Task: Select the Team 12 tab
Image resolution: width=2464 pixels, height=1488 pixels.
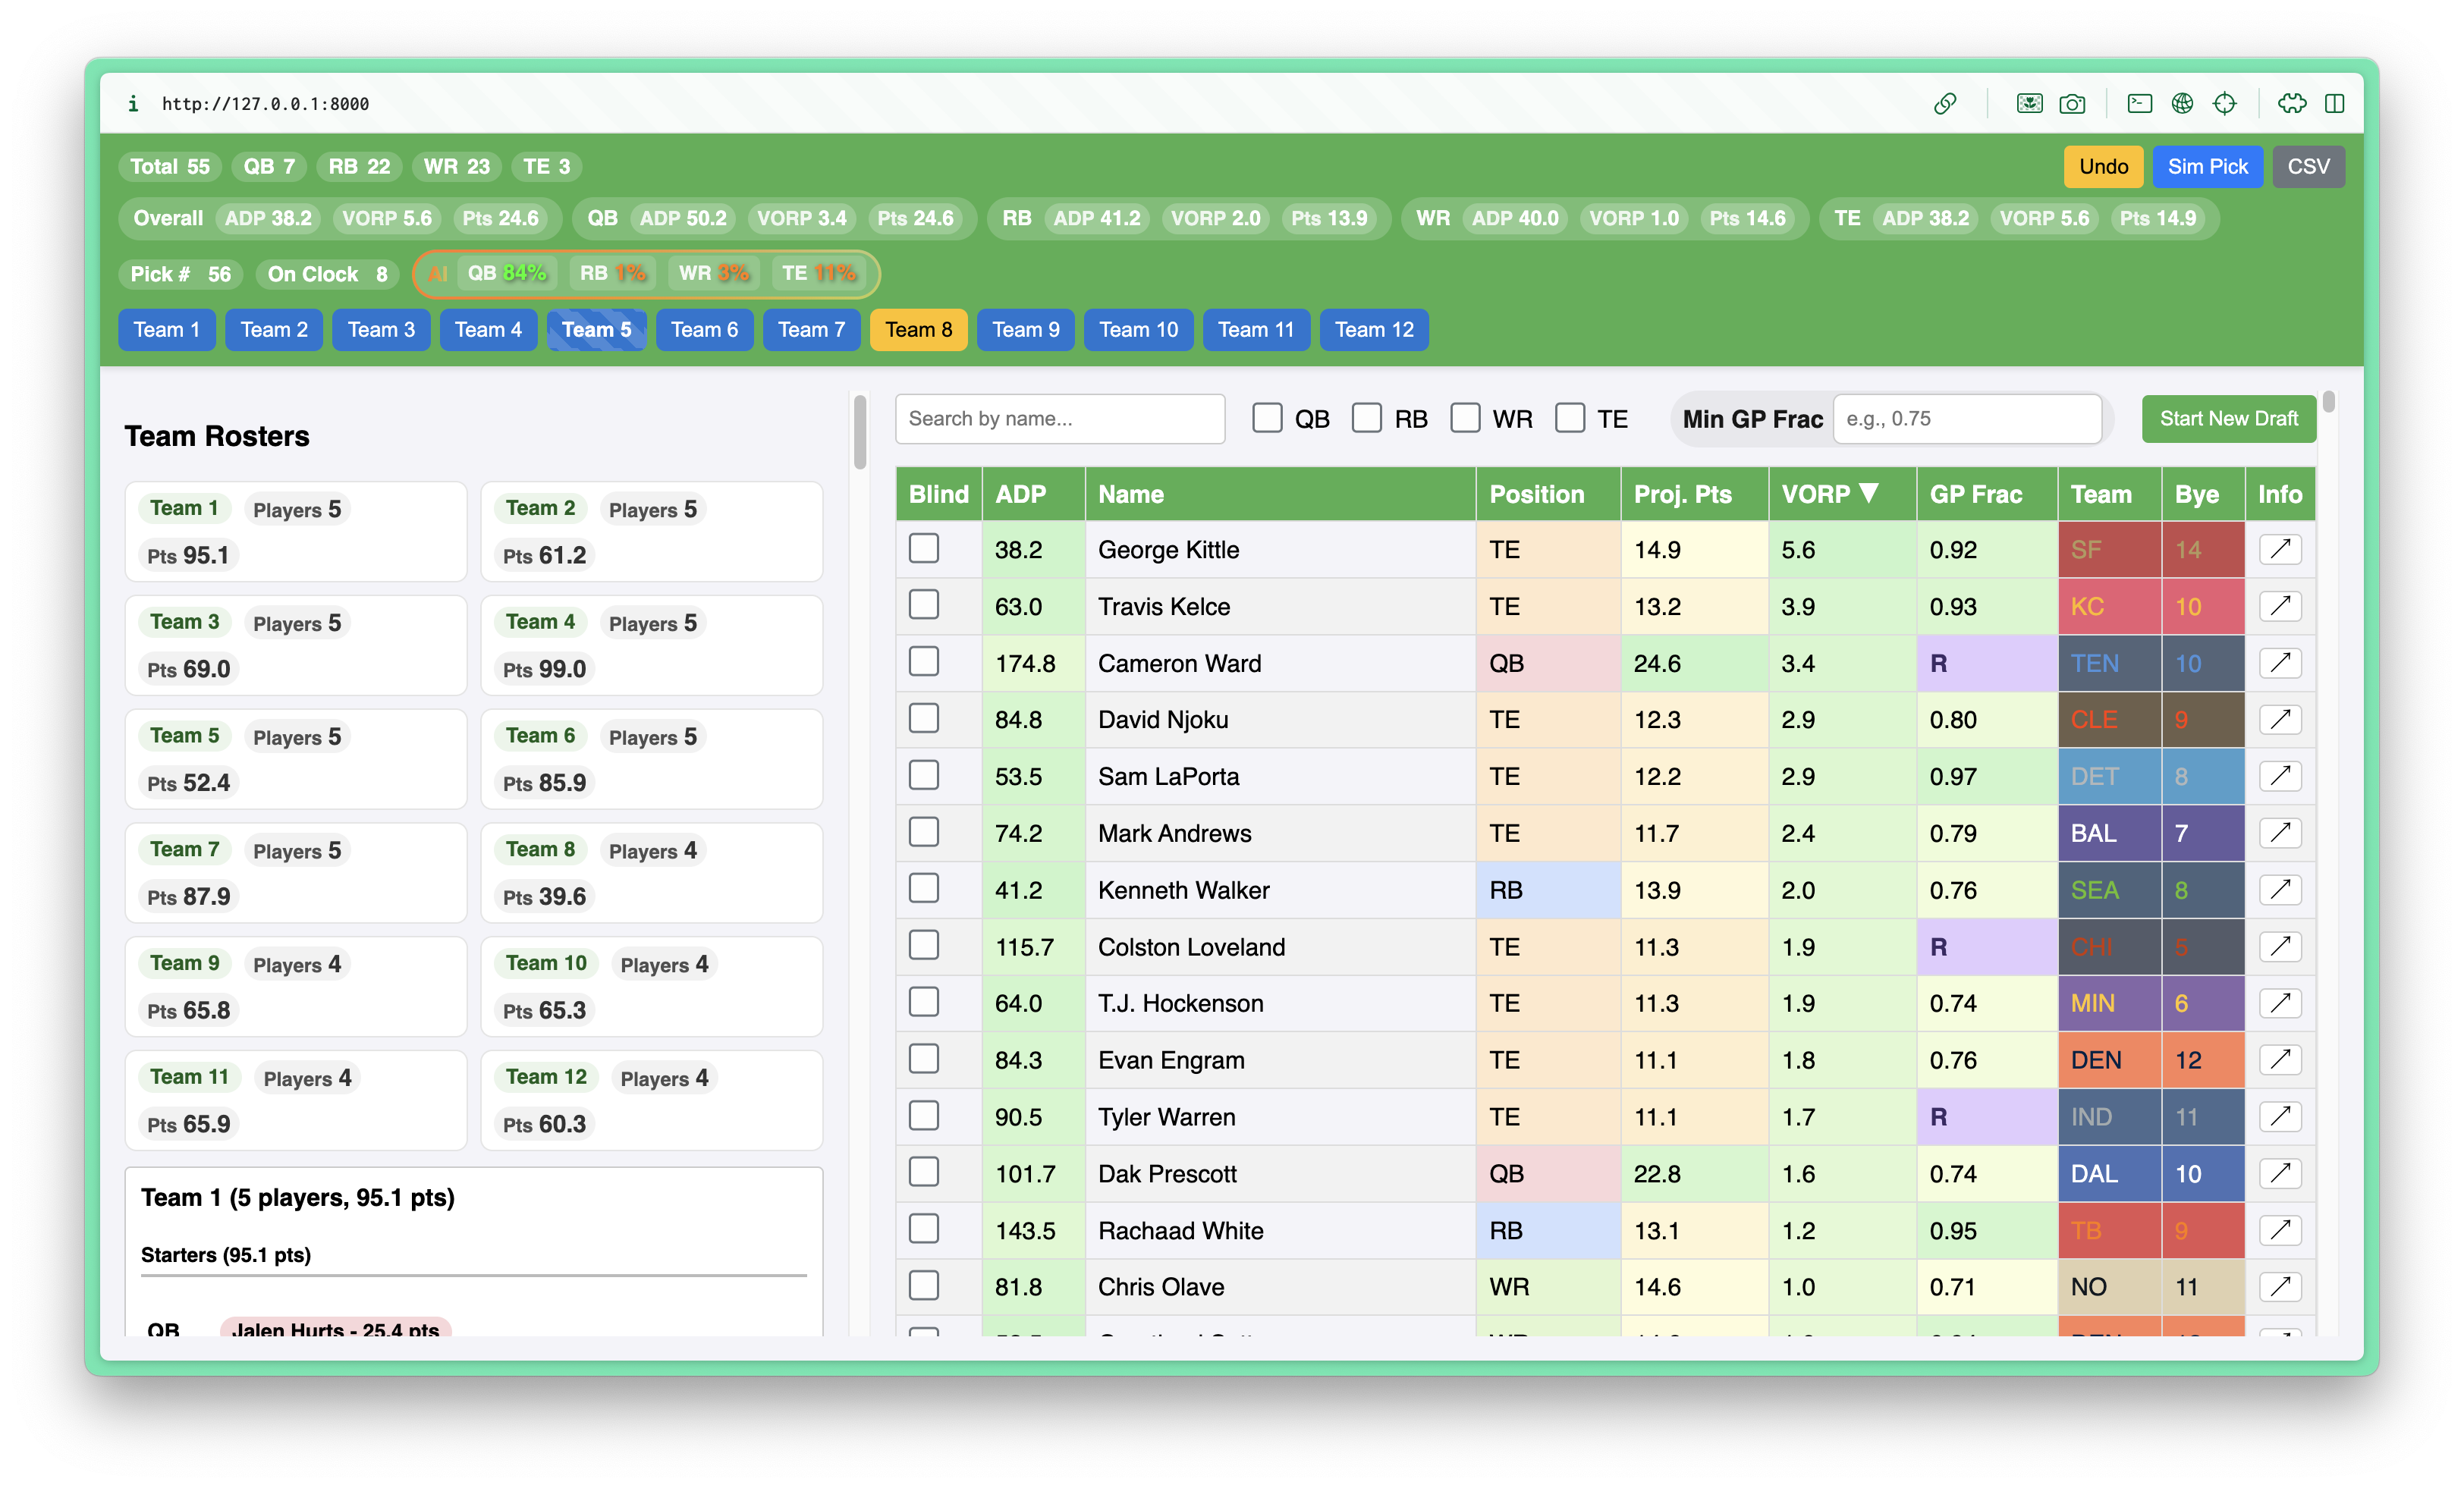Action: (1373, 329)
